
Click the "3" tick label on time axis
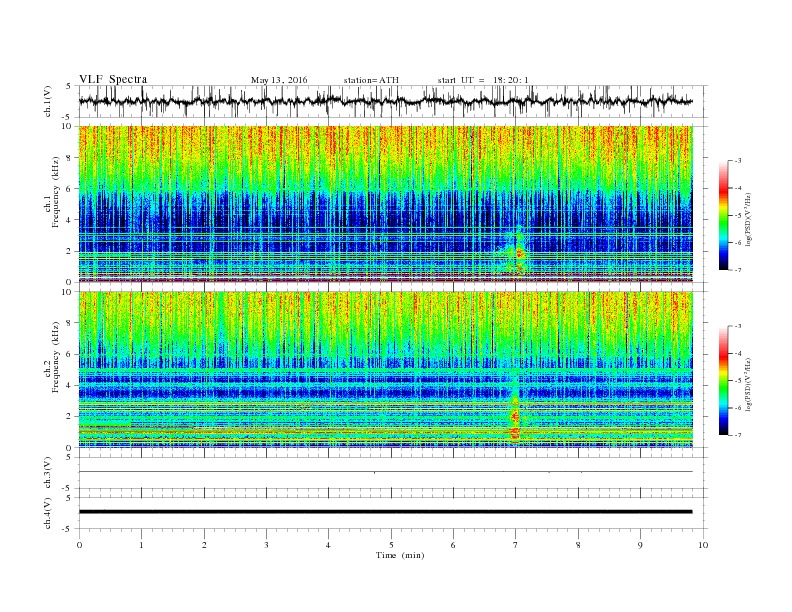coord(266,545)
